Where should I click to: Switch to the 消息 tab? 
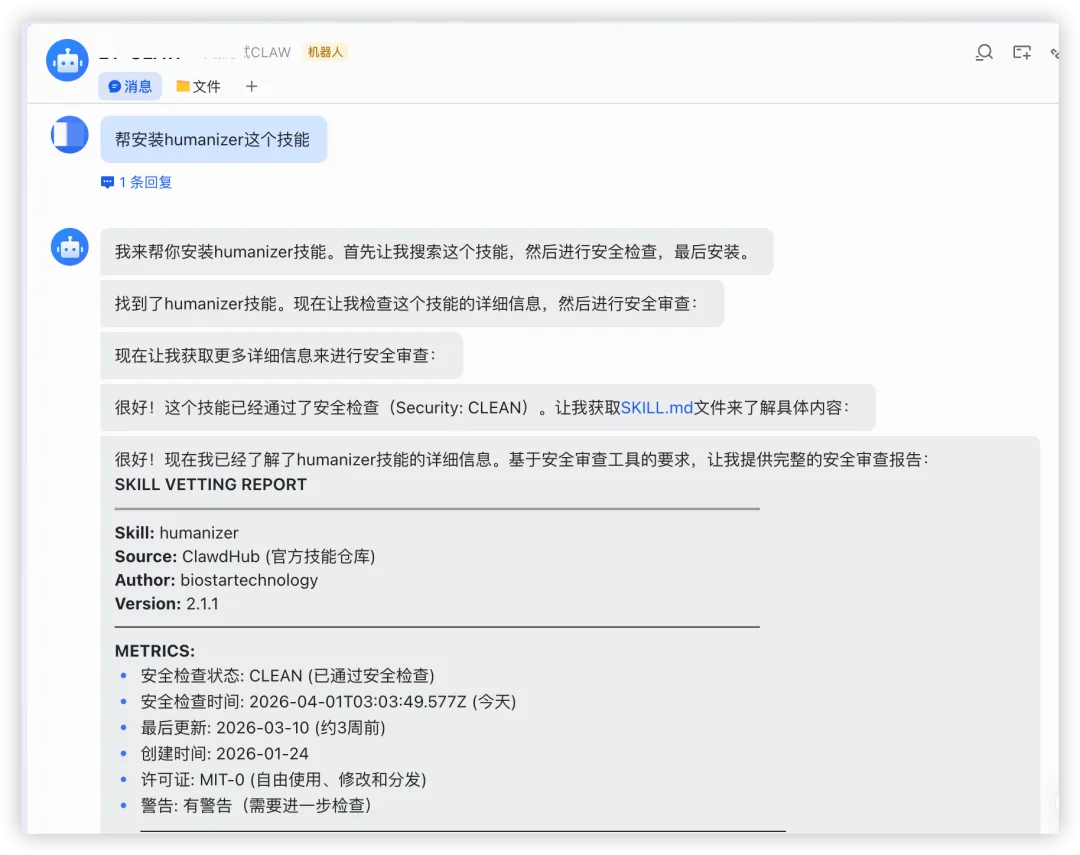pos(130,86)
